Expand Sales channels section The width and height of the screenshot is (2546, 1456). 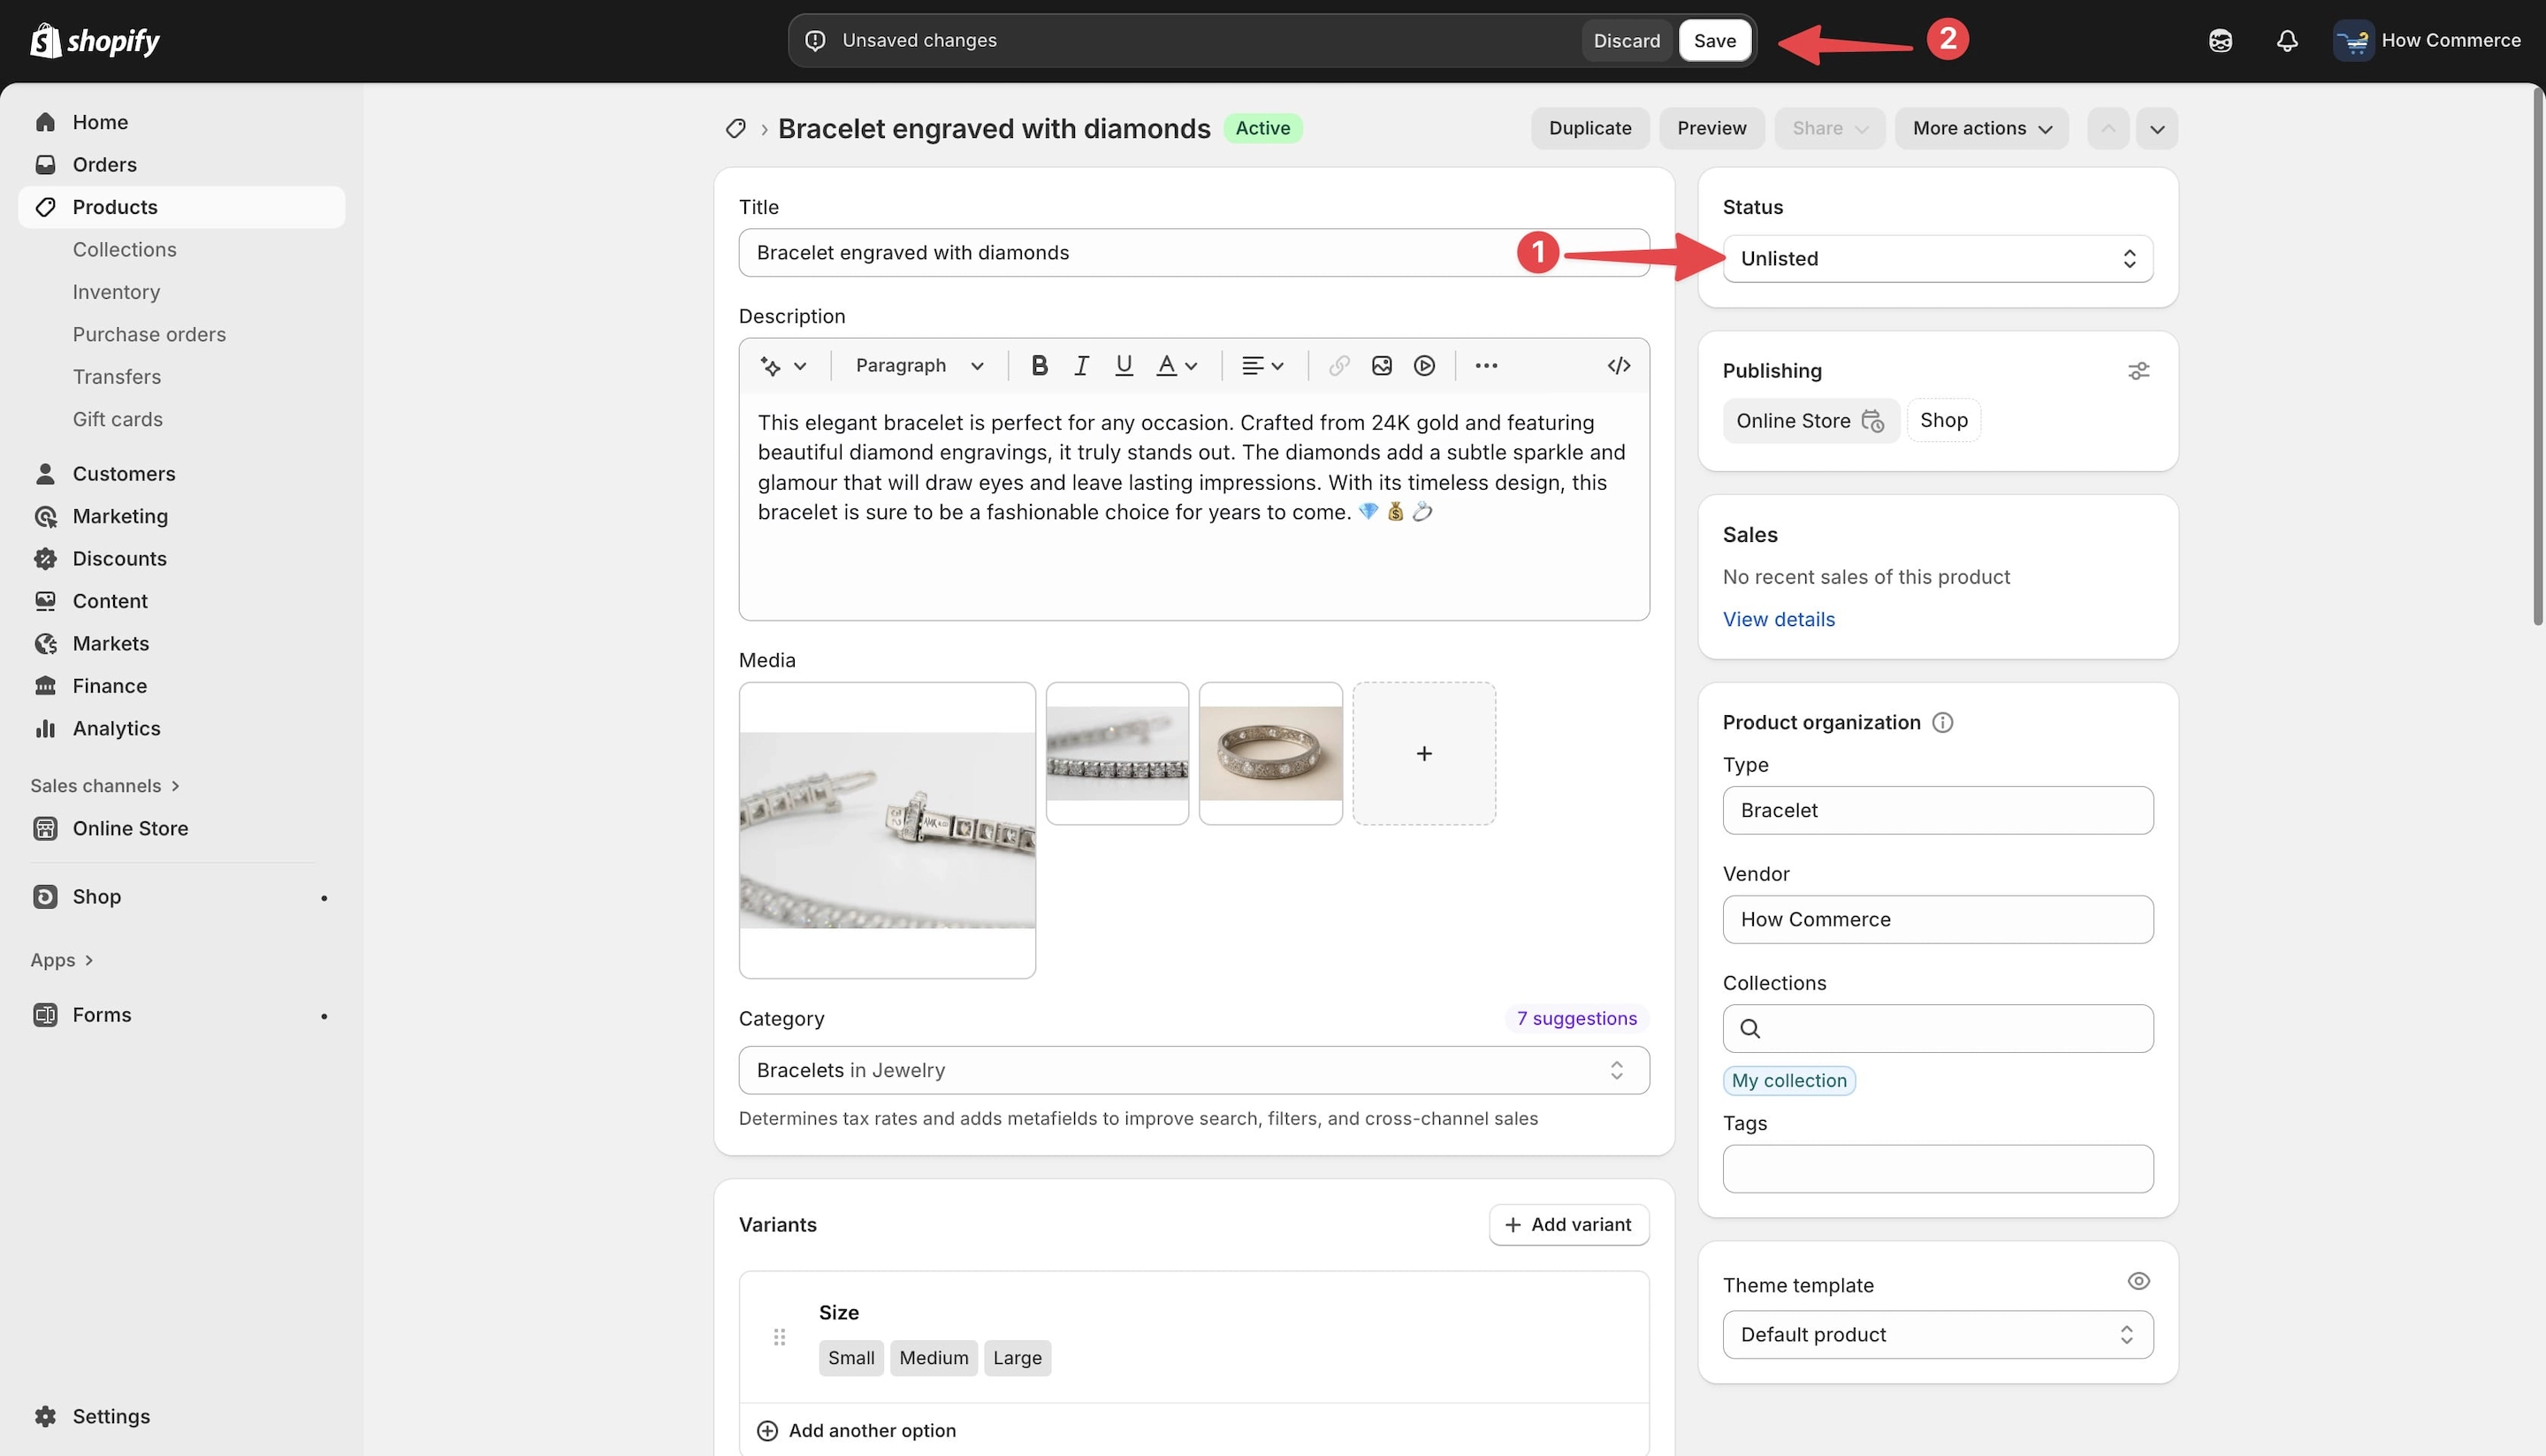coord(105,786)
